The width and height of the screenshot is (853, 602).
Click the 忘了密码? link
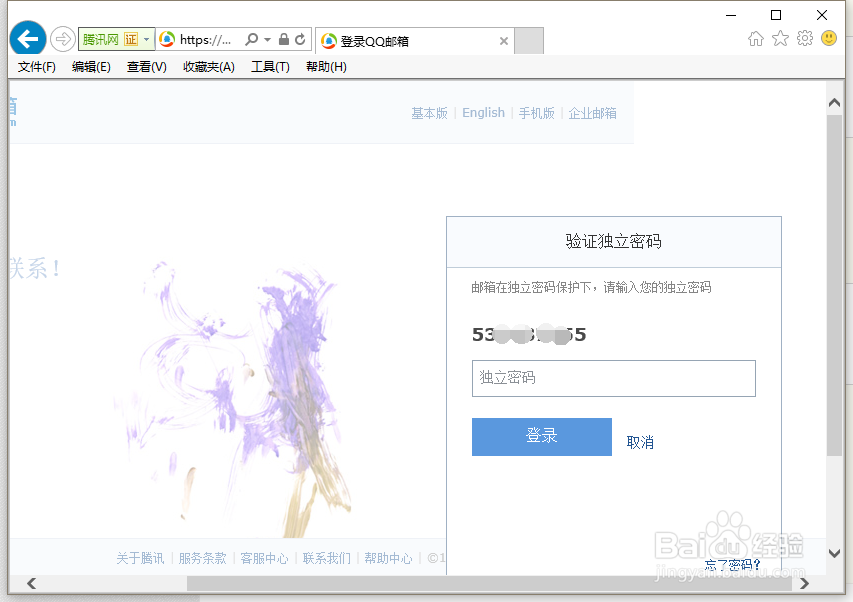click(x=732, y=565)
